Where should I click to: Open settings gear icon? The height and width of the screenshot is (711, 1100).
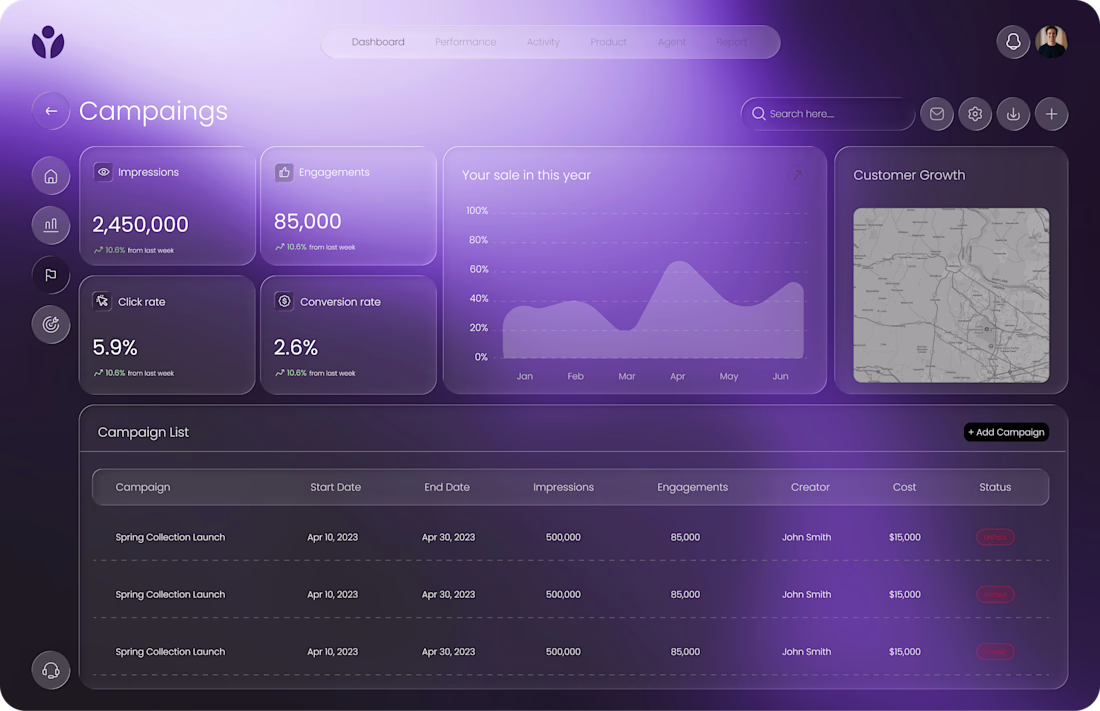(x=975, y=114)
